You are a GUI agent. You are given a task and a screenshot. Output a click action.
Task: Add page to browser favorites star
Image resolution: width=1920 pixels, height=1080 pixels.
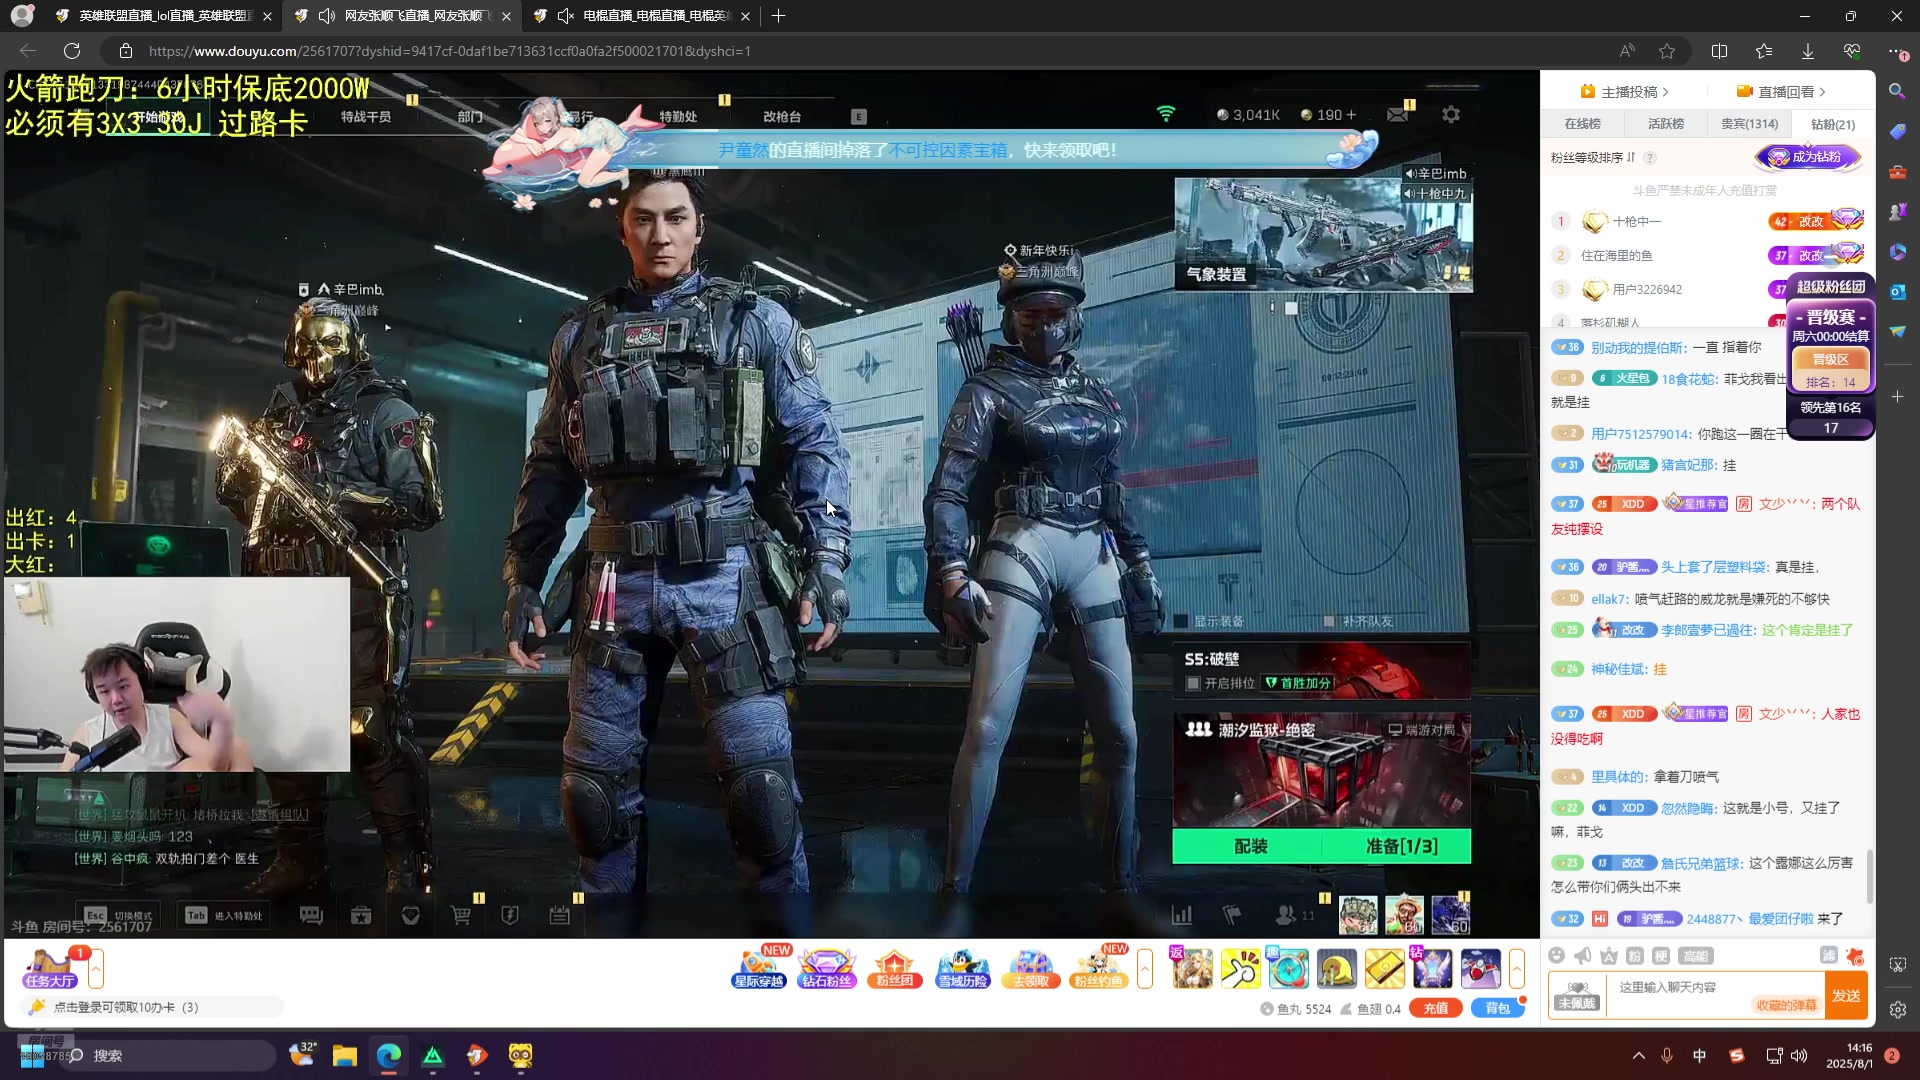[1667, 51]
